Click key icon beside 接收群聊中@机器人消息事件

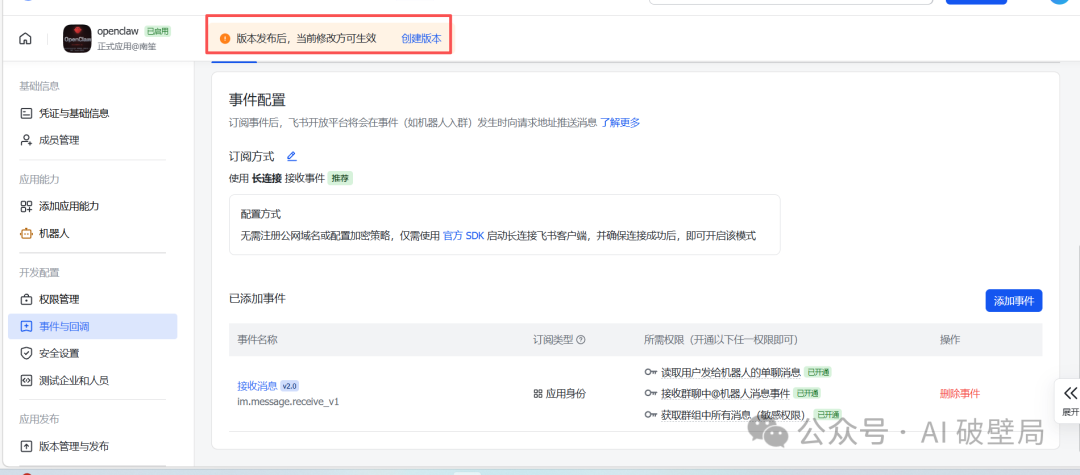(651, 394)
